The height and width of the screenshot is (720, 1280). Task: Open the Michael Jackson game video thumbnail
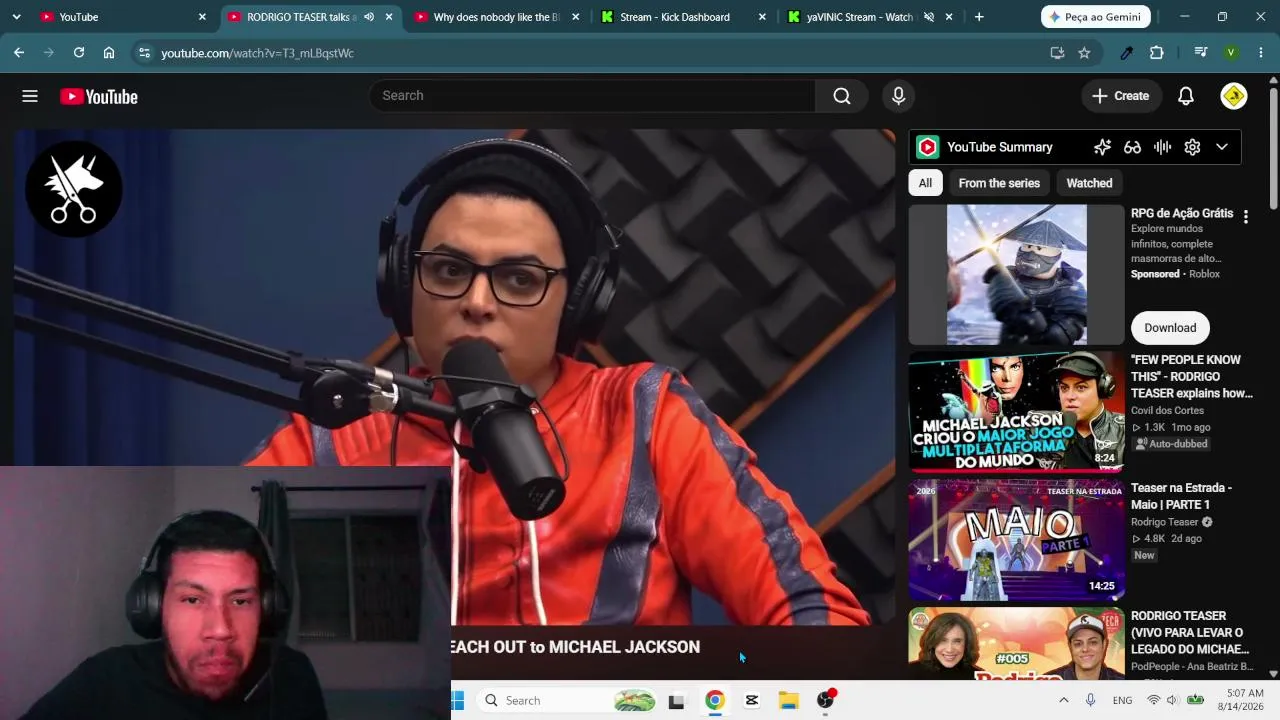point(1016,410)
